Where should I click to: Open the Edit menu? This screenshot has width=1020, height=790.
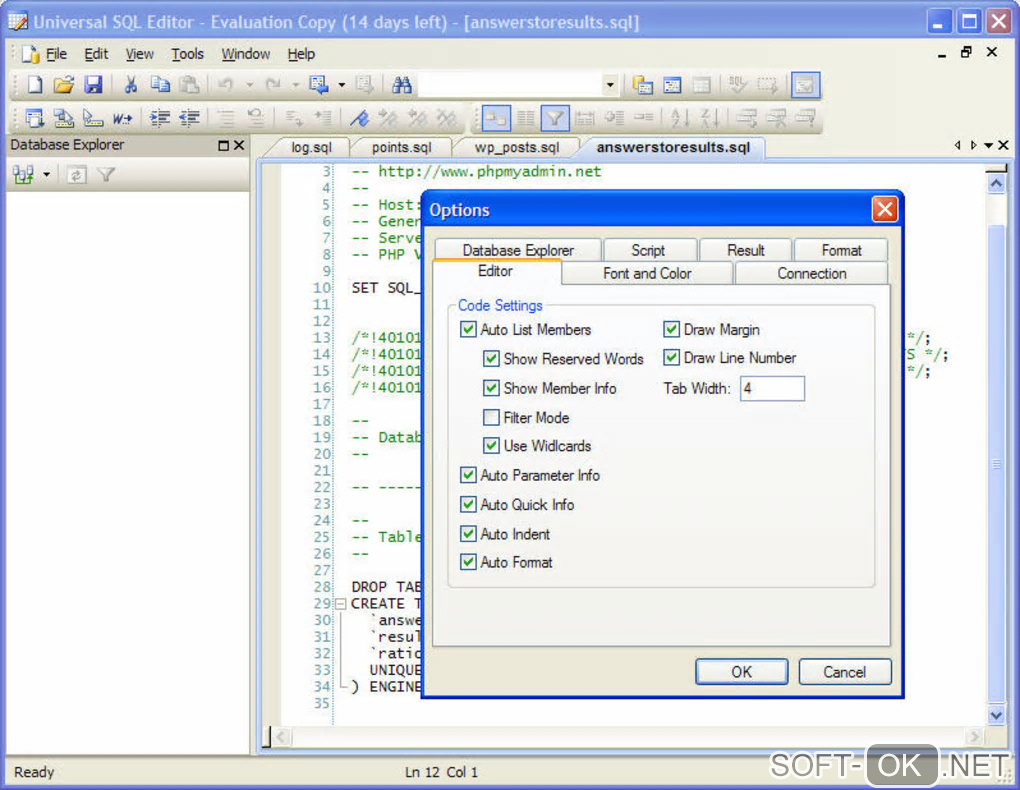[96, 54]
